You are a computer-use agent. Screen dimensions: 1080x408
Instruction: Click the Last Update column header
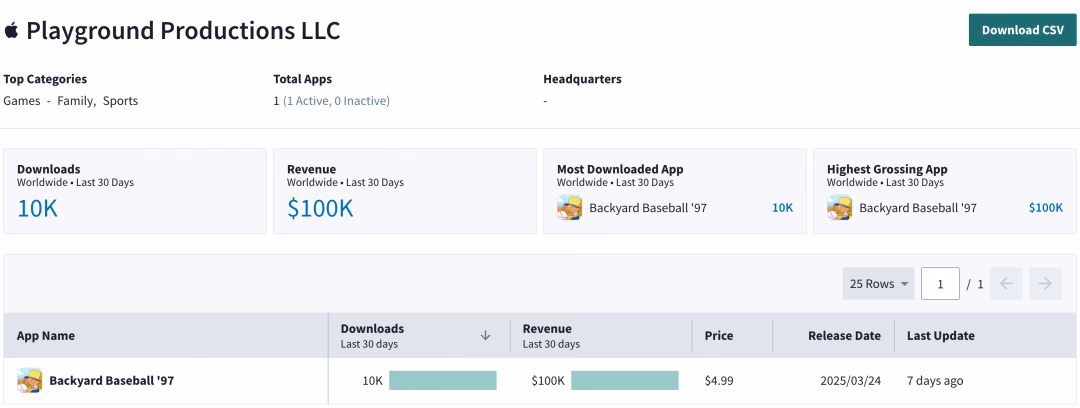(985, 336)
